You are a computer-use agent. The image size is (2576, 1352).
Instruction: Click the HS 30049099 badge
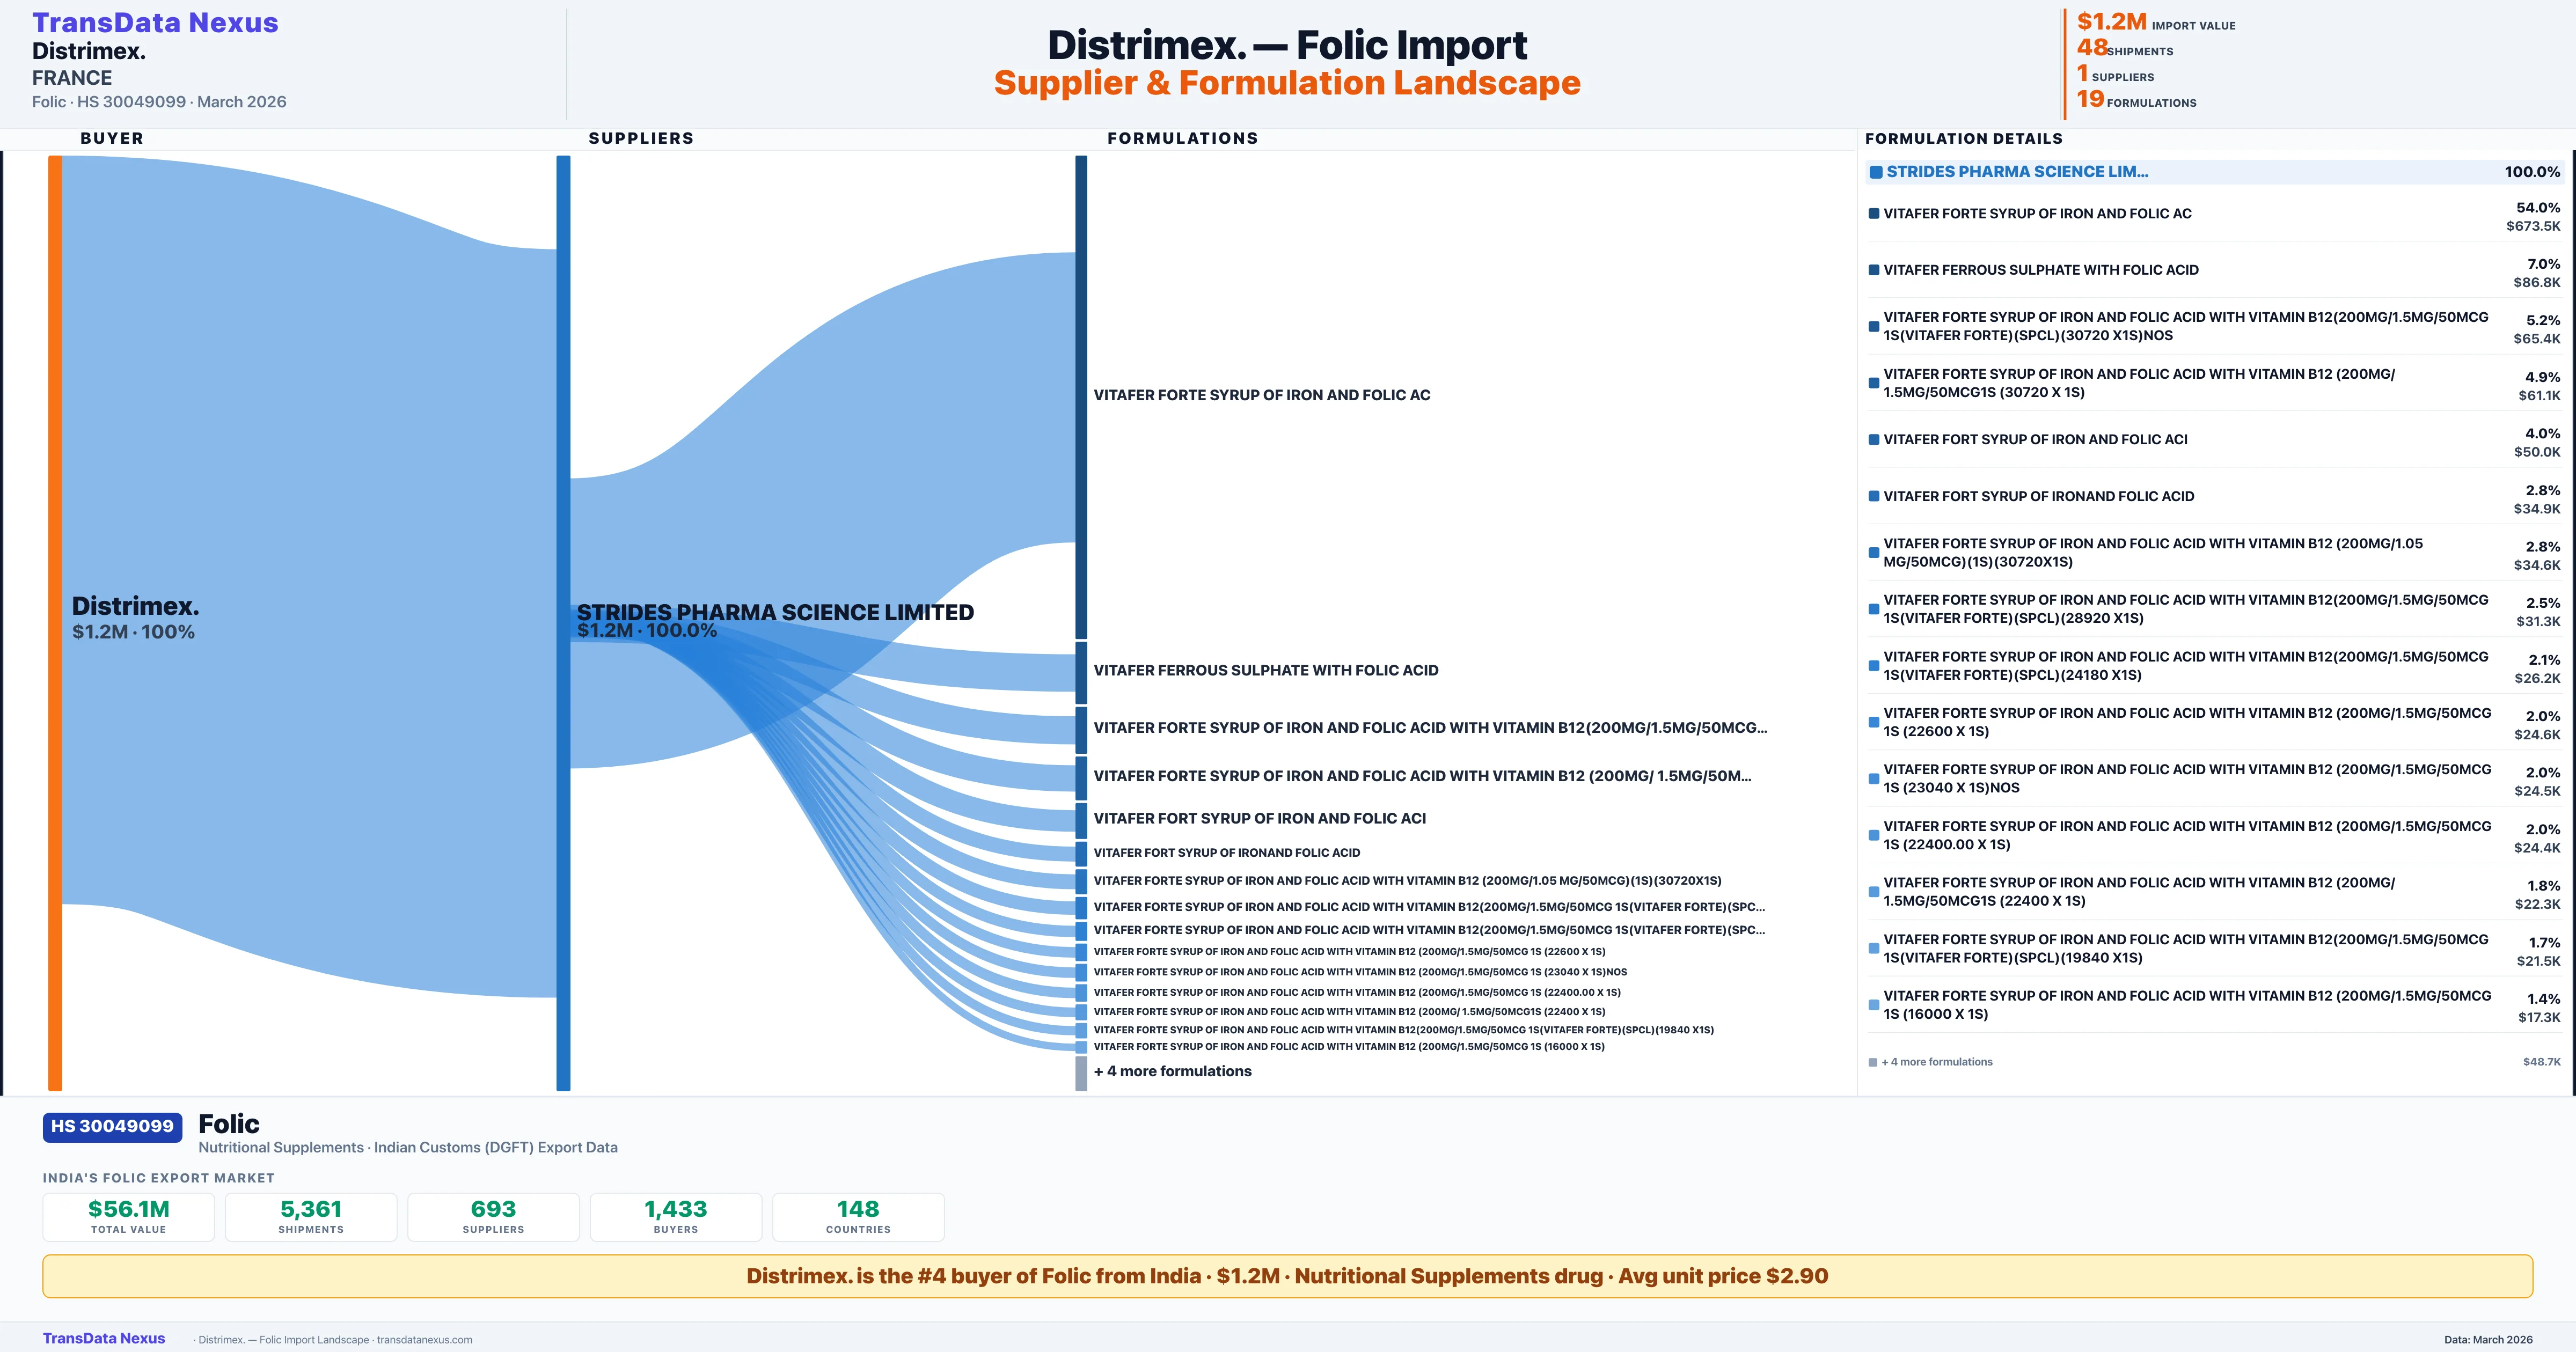point(112,1126)
